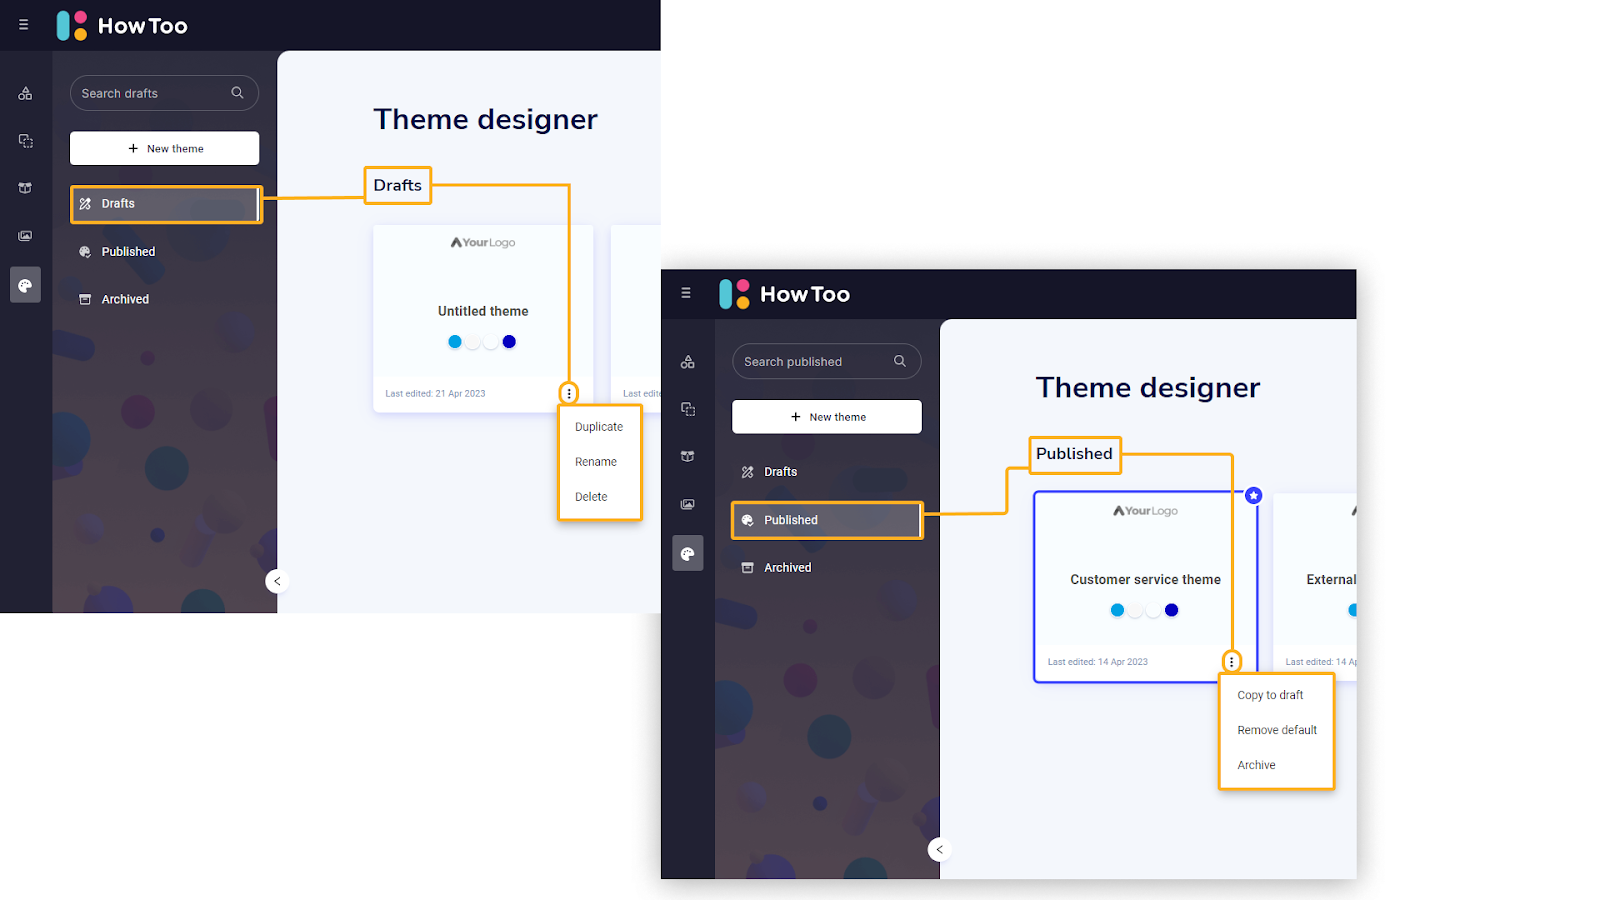Click the palette icon left of Drafts-view Archived item
Image resolution: width=1600 pixels, height=900 pixels.
point(25,286)
